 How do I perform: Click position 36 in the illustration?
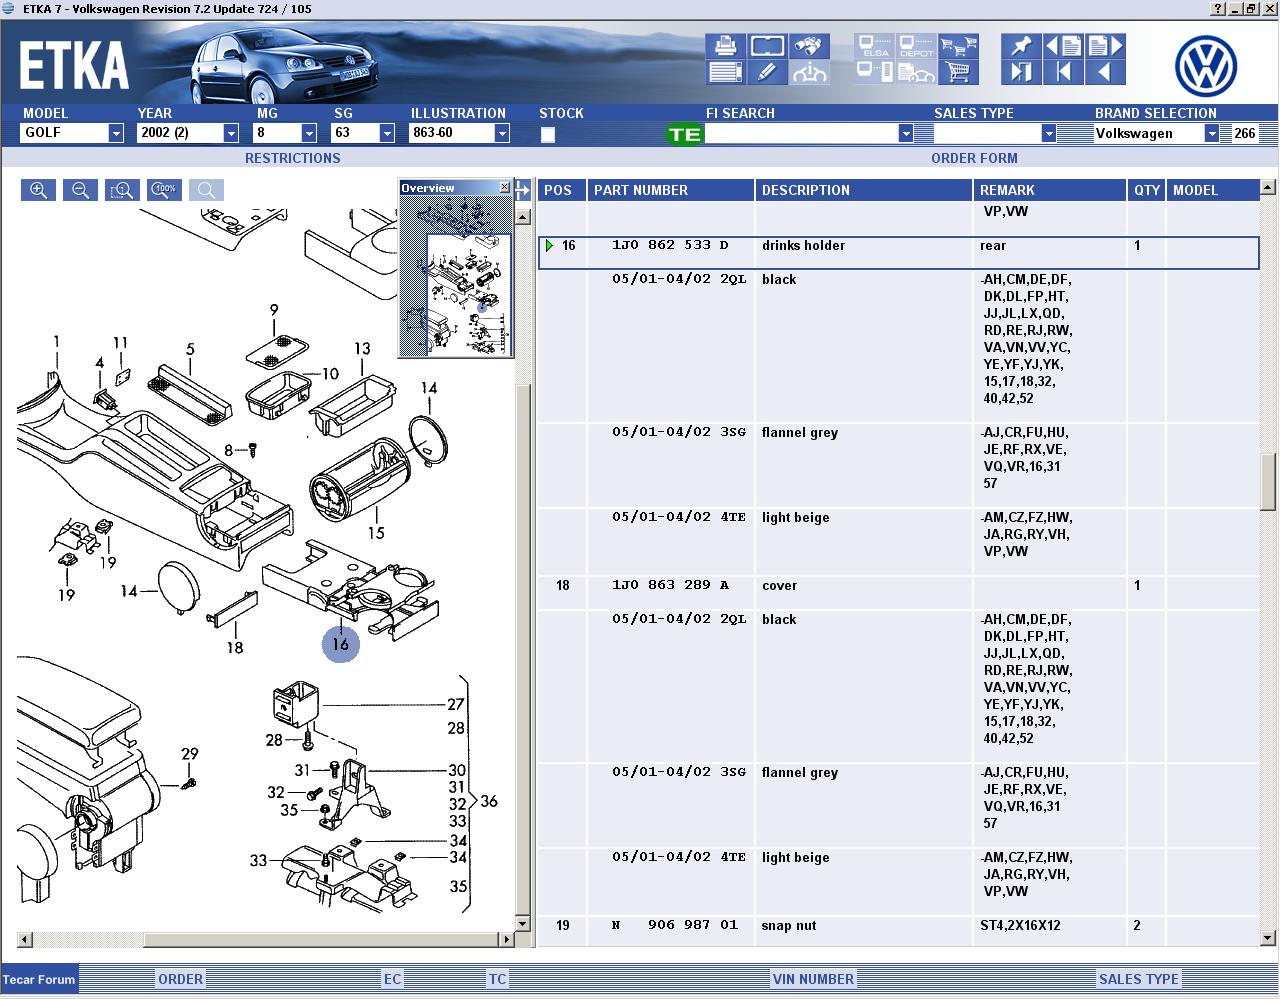(489, 801)
